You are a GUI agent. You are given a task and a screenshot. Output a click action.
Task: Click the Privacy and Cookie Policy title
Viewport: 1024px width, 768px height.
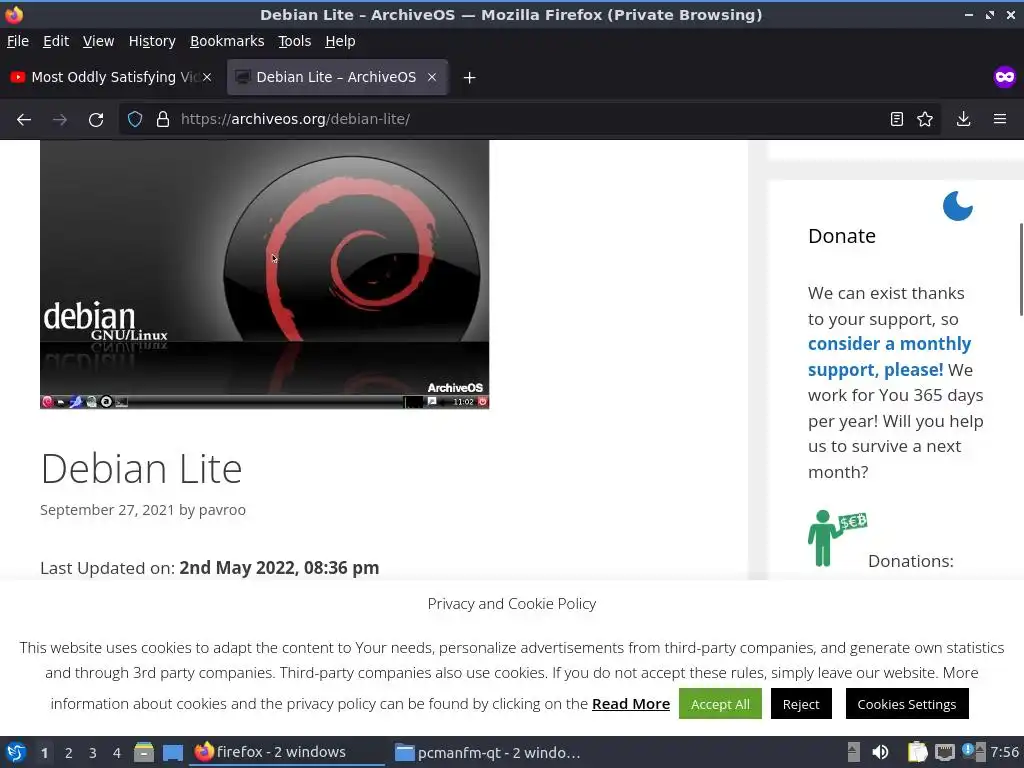511,603
